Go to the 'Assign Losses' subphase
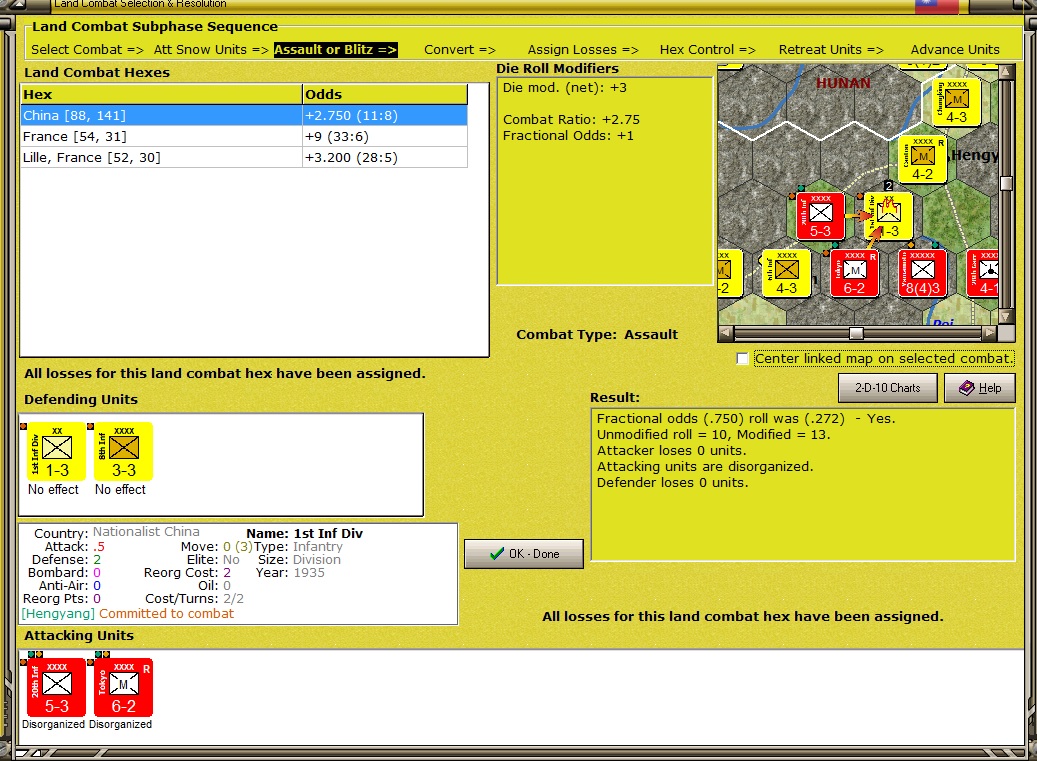 (x=583, y=50)
